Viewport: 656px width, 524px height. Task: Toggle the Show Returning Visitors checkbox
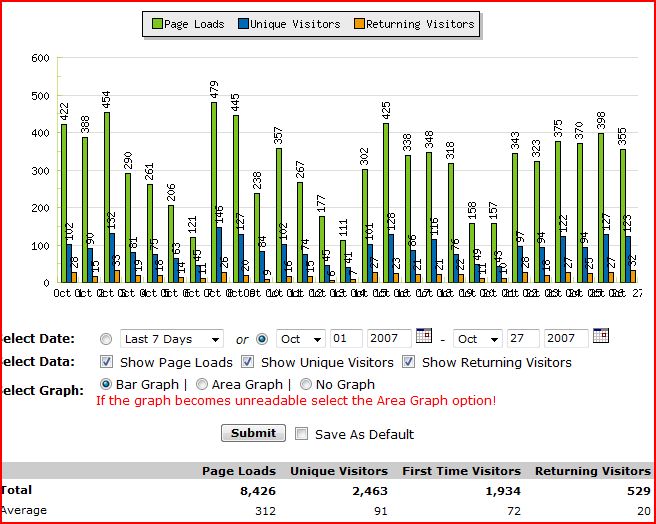[x=408, y=362]
